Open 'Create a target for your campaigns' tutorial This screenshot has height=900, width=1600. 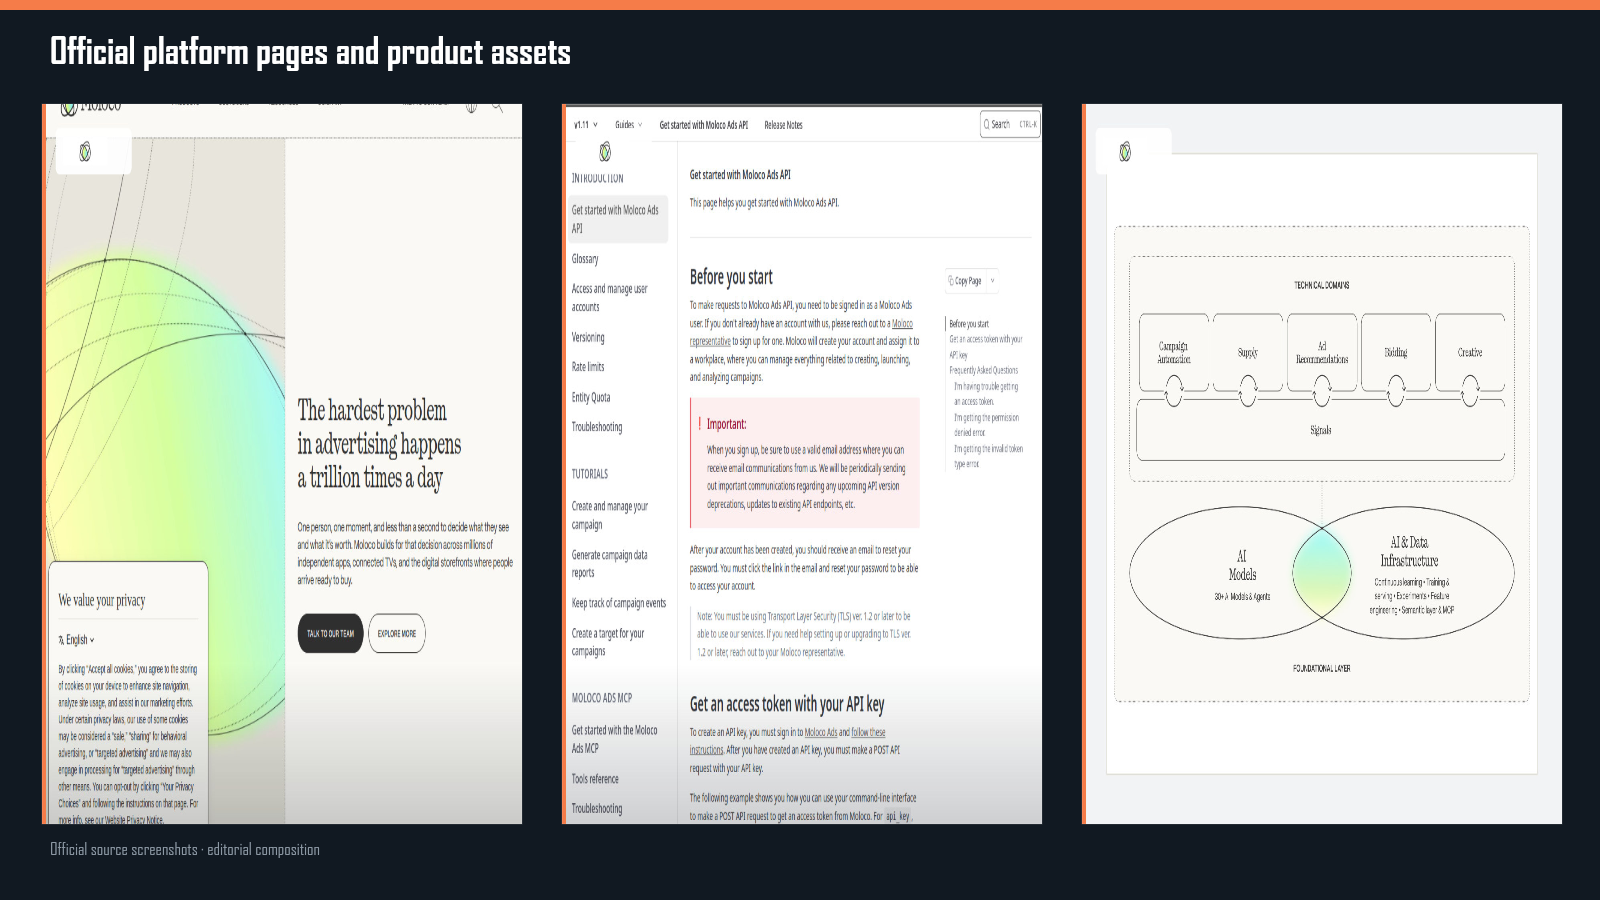pos(608,642)
